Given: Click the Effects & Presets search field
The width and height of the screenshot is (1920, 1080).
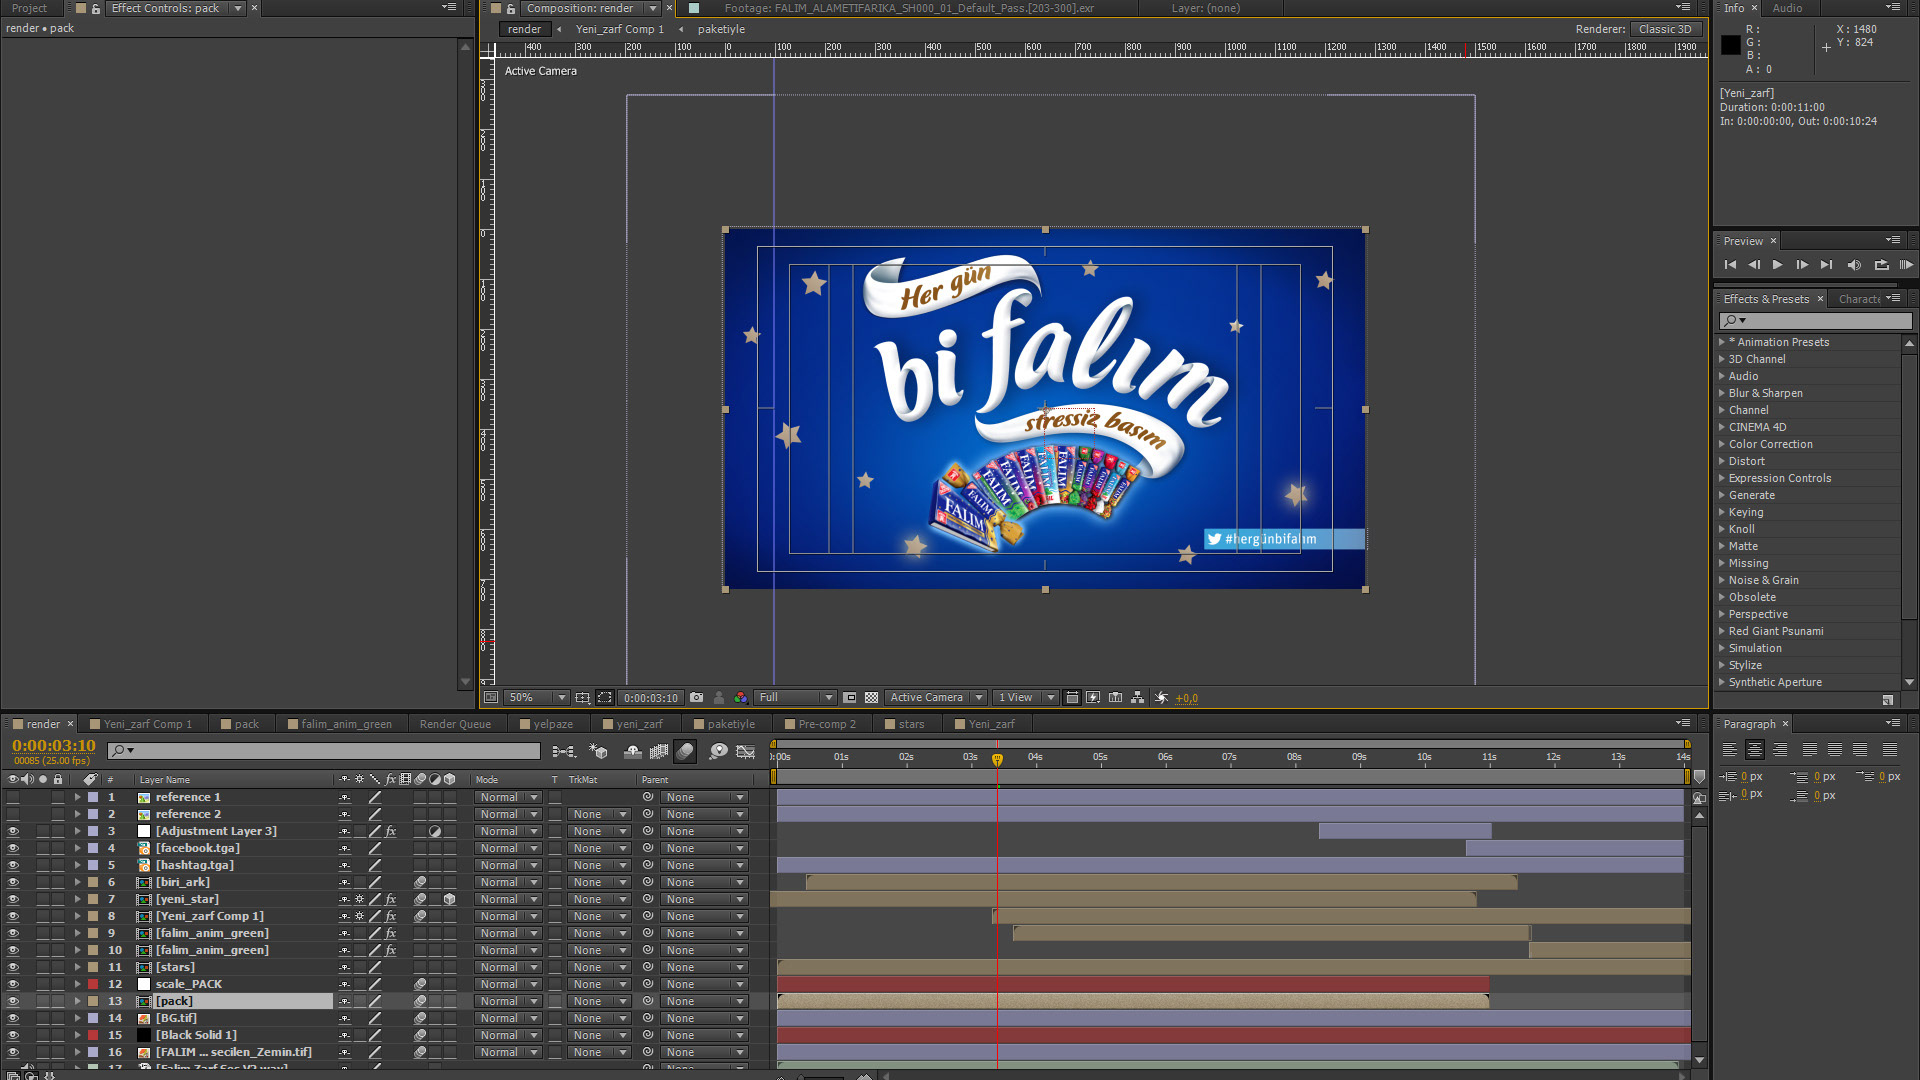Looking at the screenshot, I should point(1825,321).
